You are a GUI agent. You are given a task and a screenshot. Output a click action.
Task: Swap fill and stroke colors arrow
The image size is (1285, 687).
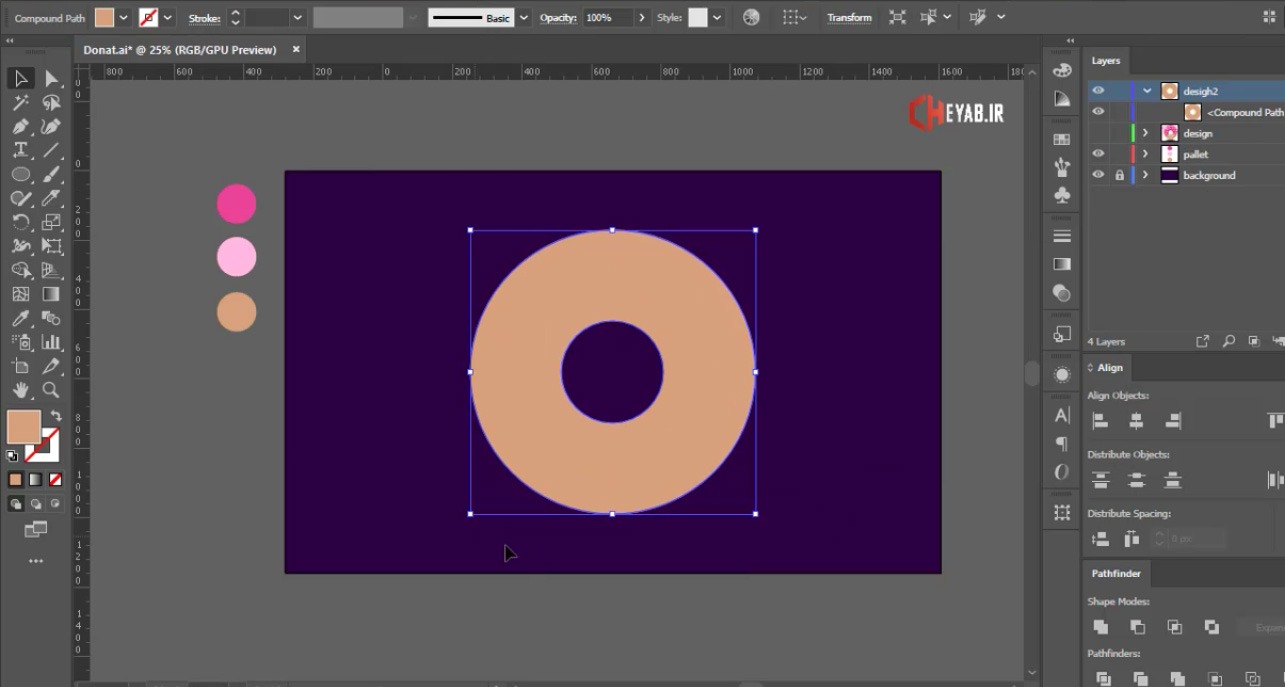[56, 415]
